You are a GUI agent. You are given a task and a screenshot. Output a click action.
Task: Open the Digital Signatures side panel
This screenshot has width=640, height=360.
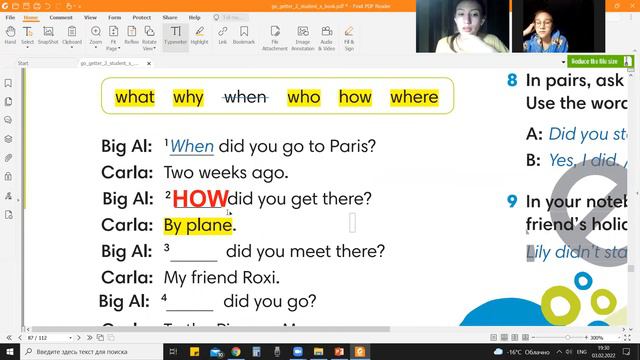point(8,196)
